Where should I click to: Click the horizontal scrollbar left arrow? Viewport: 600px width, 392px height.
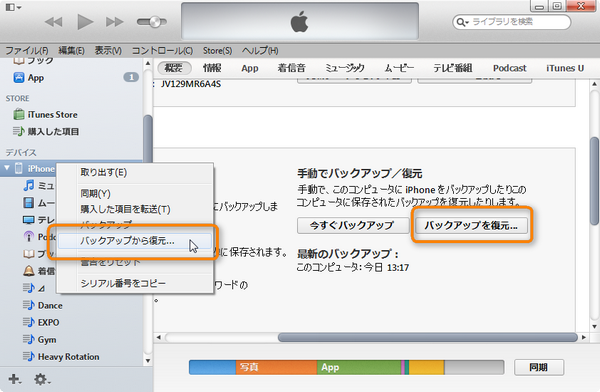(158, 337)
